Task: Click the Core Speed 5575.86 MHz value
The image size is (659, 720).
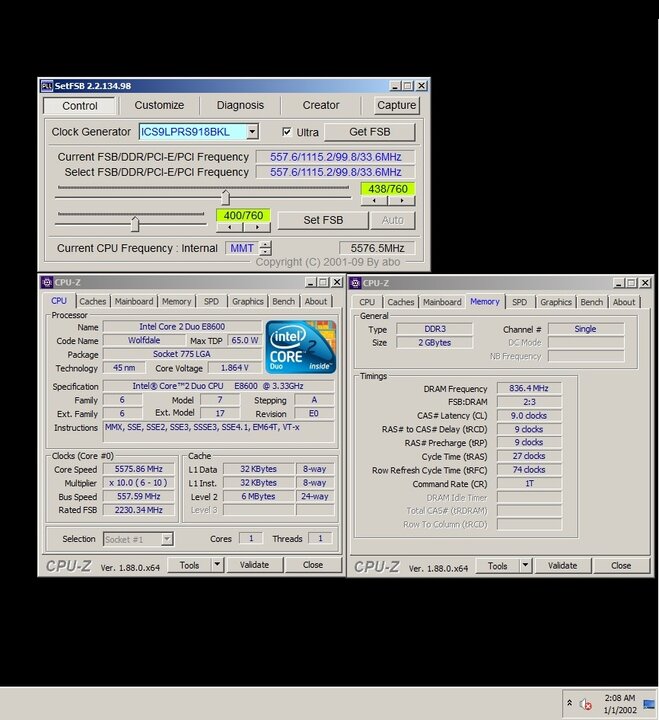Action: pos(139,469)
